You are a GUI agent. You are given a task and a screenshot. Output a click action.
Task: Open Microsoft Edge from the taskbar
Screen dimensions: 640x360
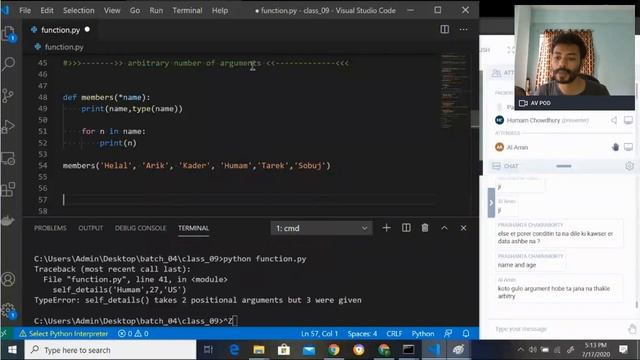point(234,350)
